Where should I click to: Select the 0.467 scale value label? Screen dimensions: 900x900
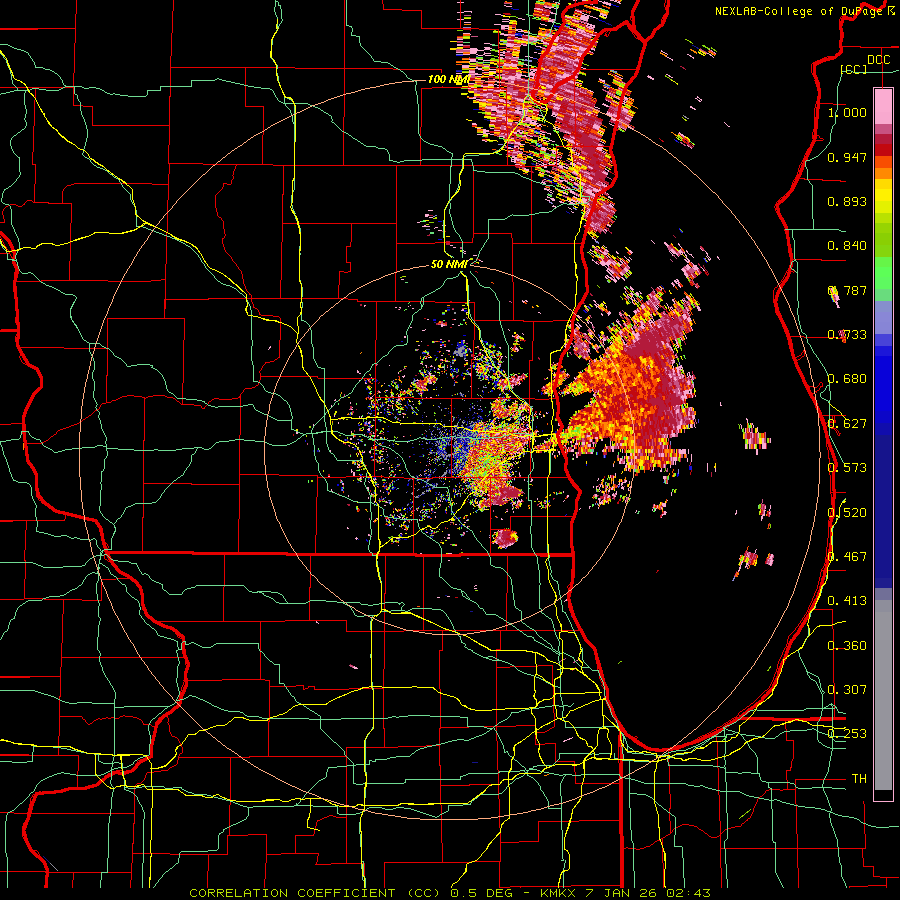point(847,557)
